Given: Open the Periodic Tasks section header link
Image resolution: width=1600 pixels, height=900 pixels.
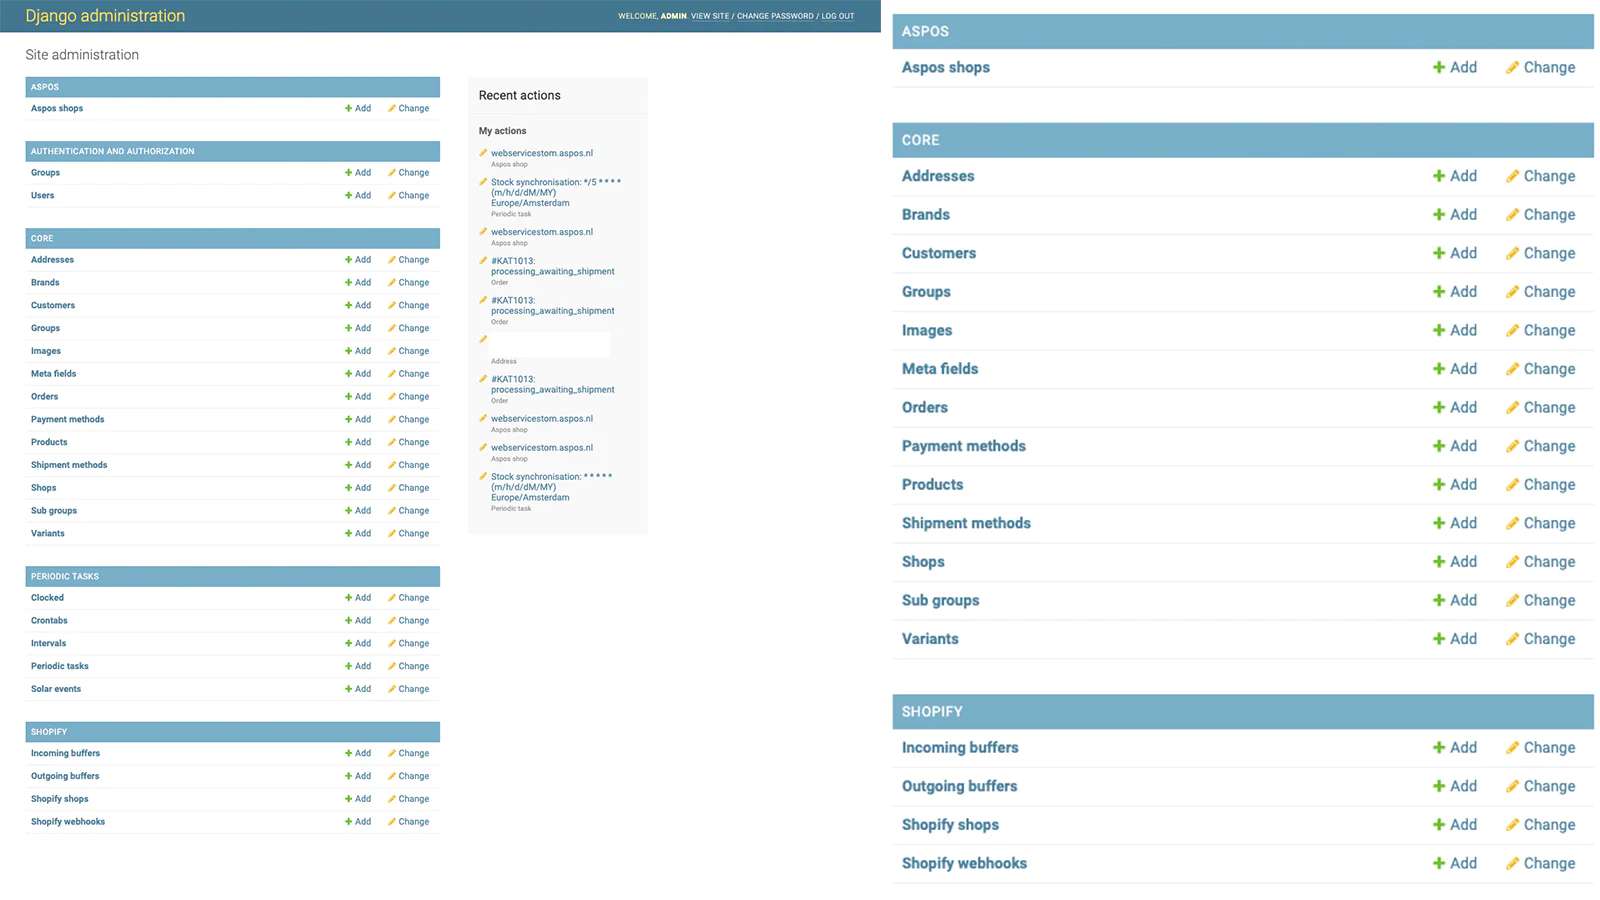Looking at the screenshot, I should [x=64, y=576].
